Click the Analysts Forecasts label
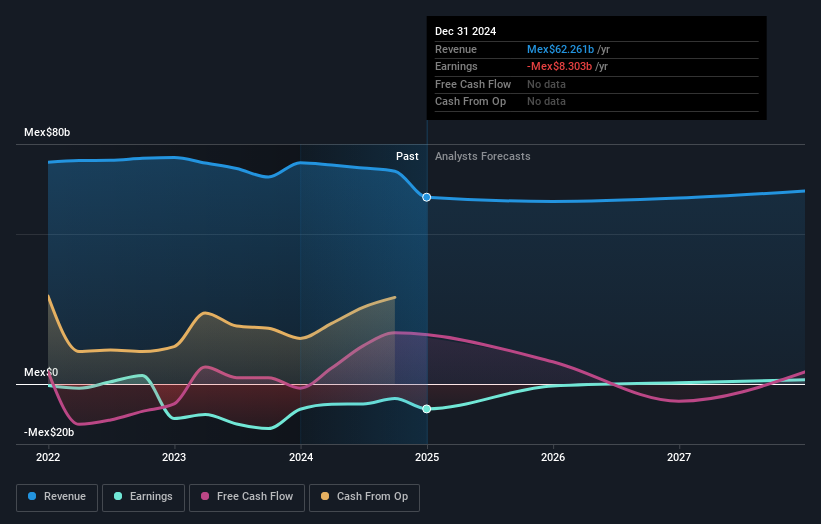Viewport: 821px width, 524px height. point(483,157)
